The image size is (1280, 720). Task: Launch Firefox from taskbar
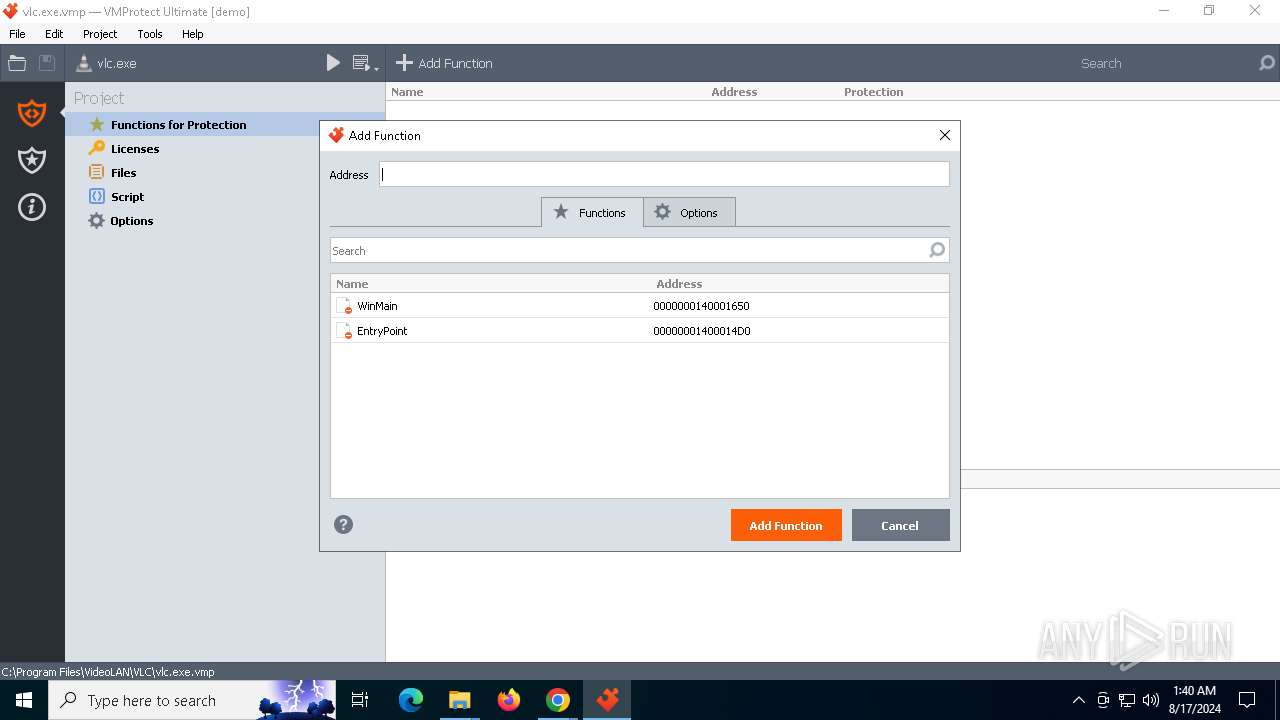pyautogui.click(x=509, y=700)
